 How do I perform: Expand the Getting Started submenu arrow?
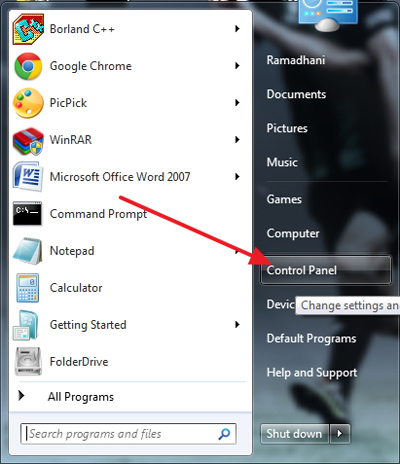click(237, 324)
